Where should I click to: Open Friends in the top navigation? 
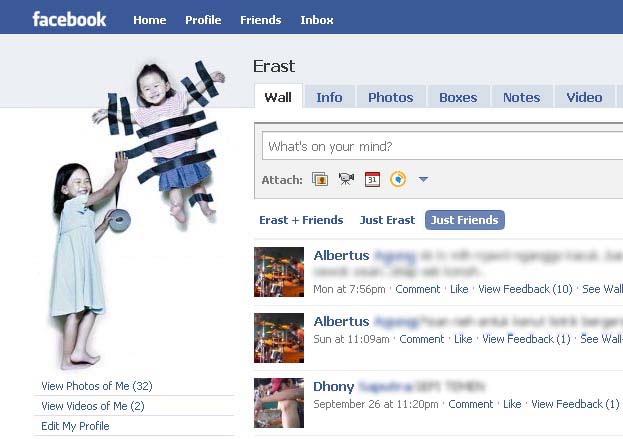coord(261,20)
